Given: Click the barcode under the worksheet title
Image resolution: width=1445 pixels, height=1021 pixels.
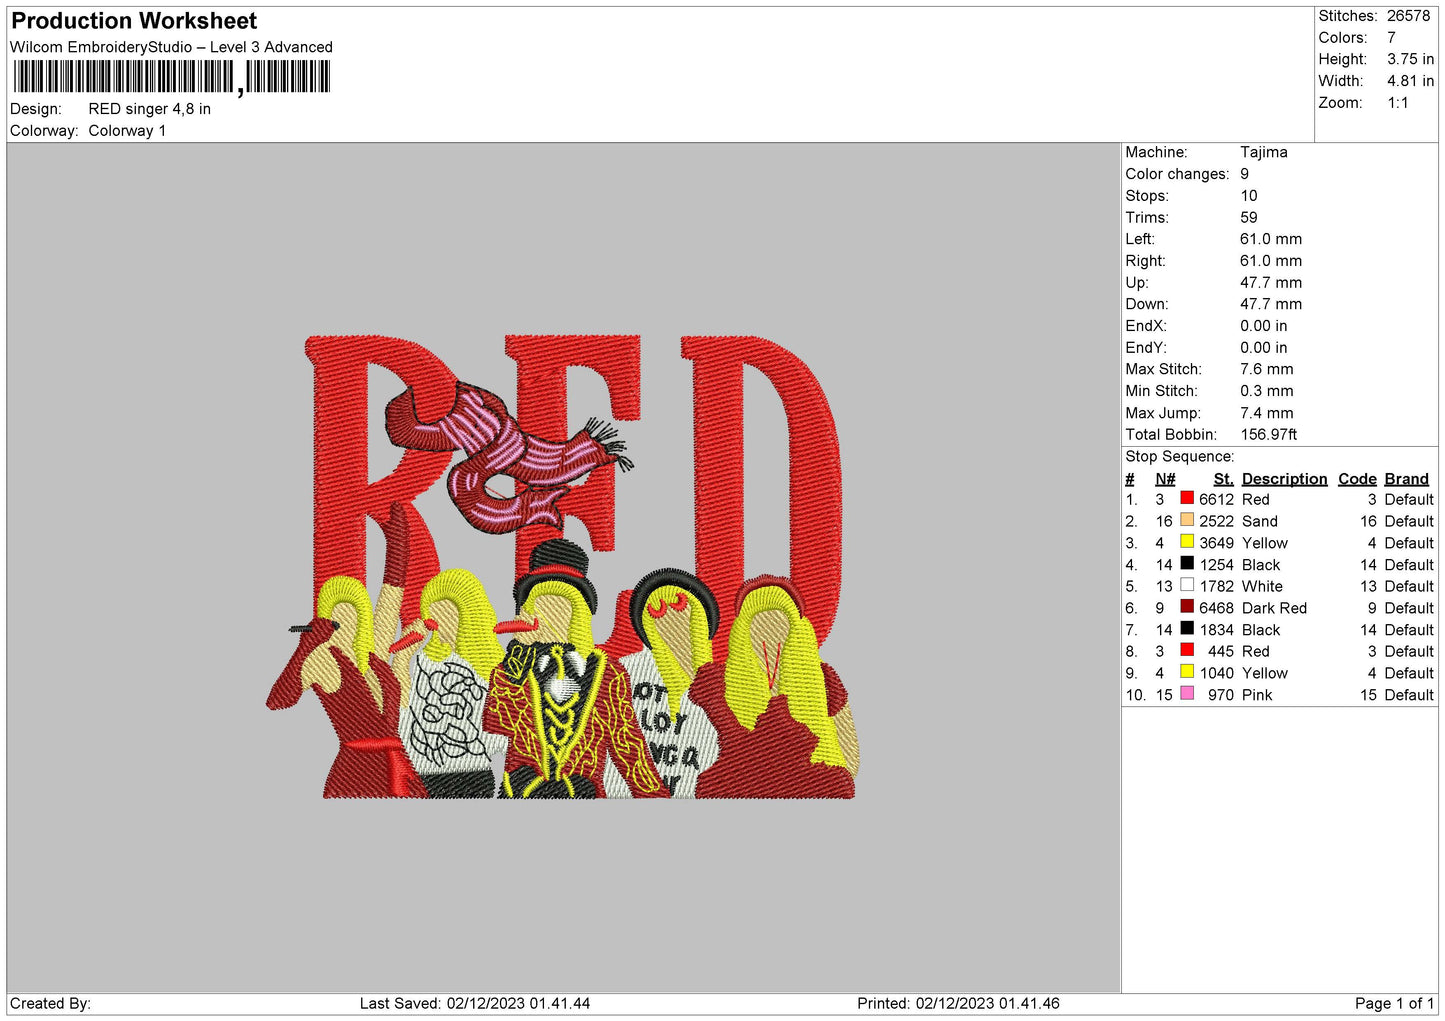Looking at the screenshot, I should tap(171, 77).
